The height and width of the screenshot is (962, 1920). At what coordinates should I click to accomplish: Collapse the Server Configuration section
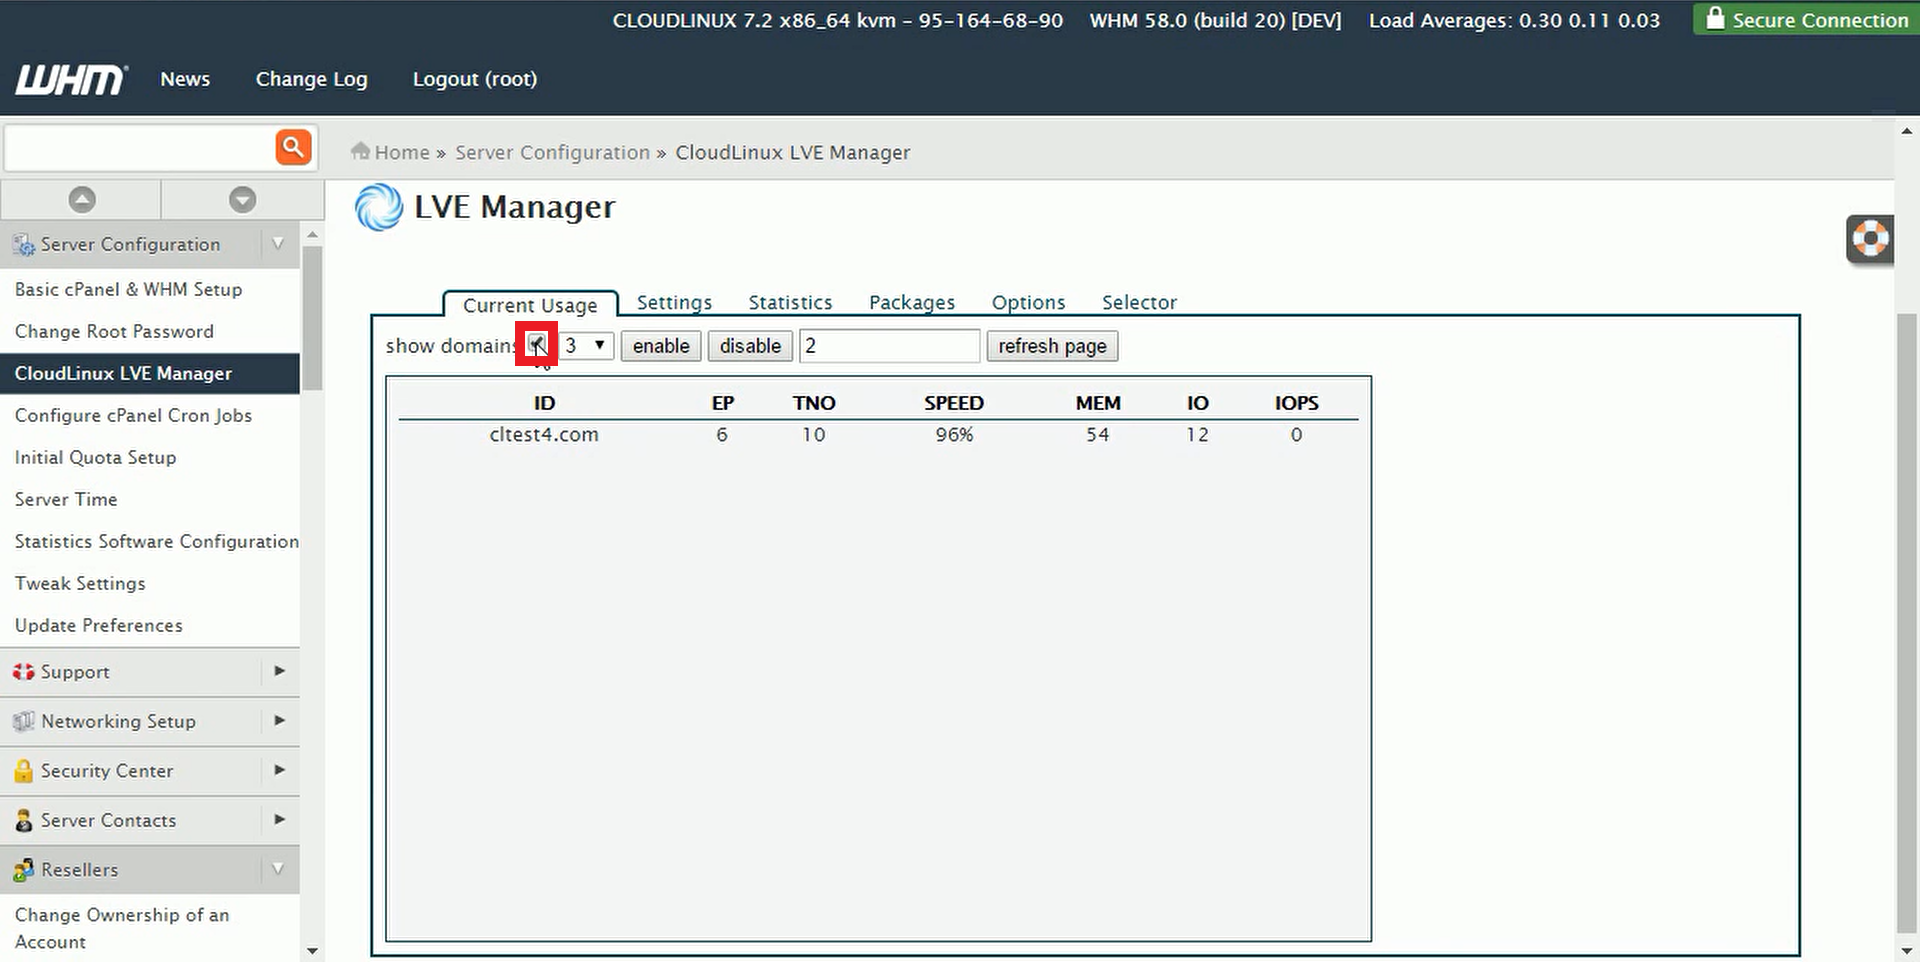[278, 244]
